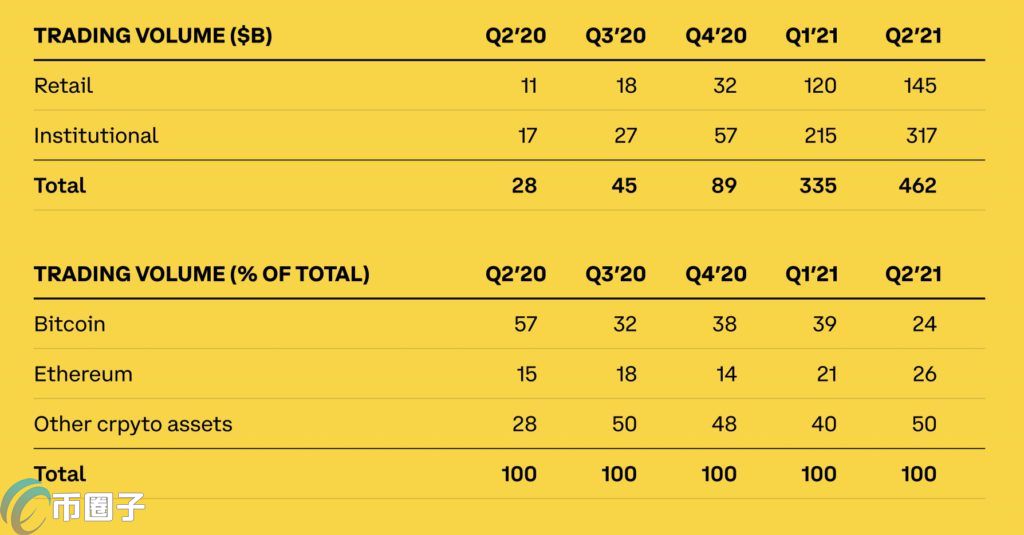
Task: Click the 币圈子 watermark text
Action: pos(98,508)
